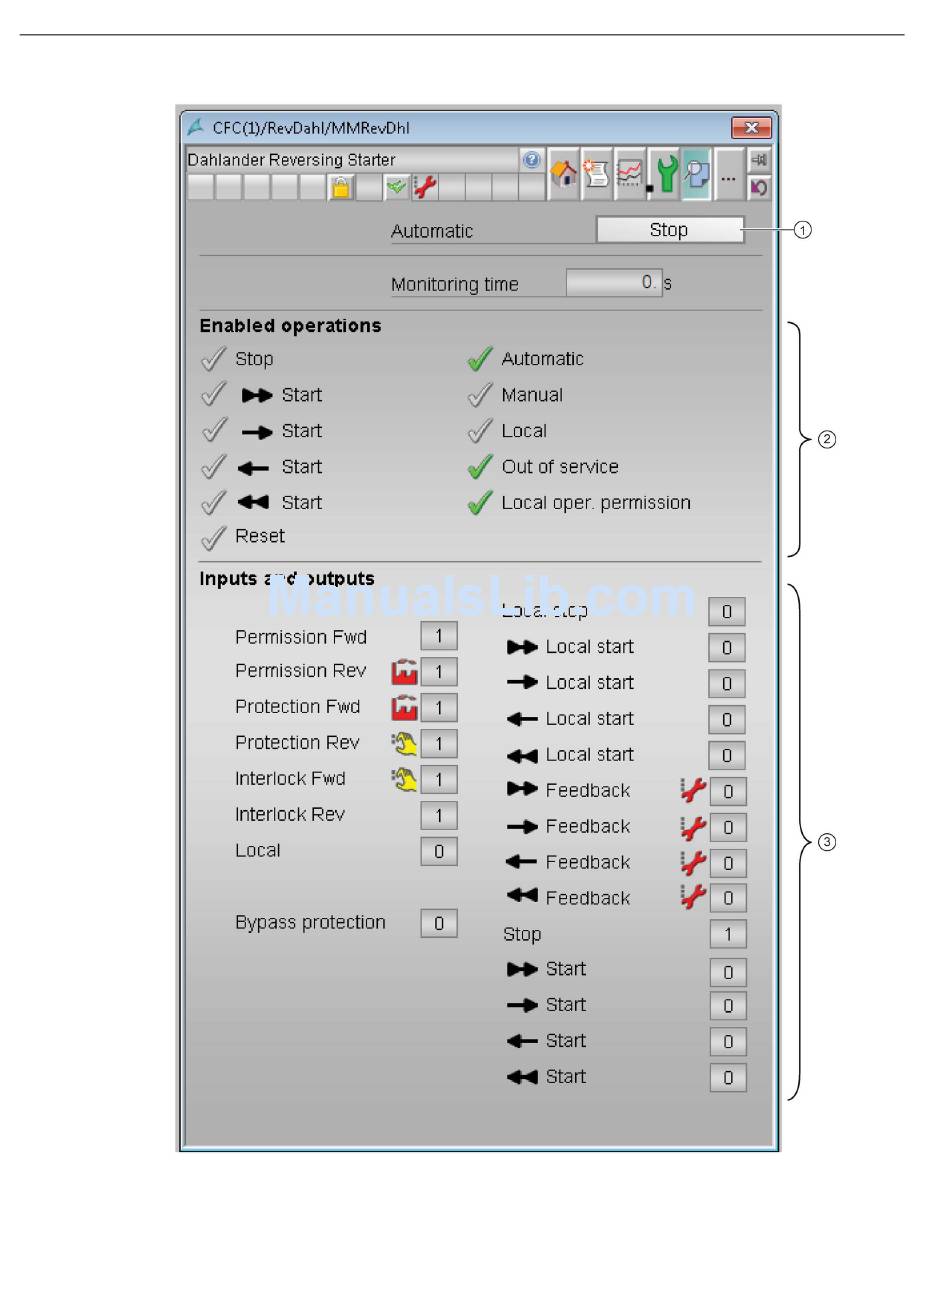The height and width of the screenshot is (1301, 950).
Task: Show more views via the ellipsis button
Action: [728, 174]
